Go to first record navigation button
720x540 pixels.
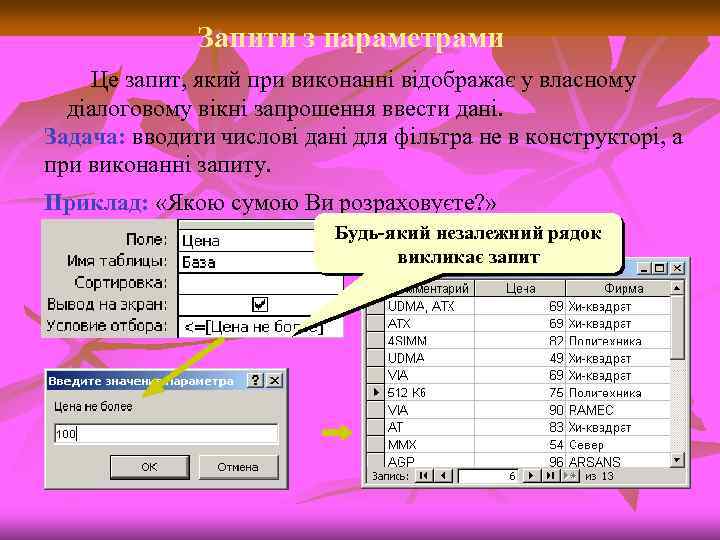pyautogui.click(x=423, y=476)
